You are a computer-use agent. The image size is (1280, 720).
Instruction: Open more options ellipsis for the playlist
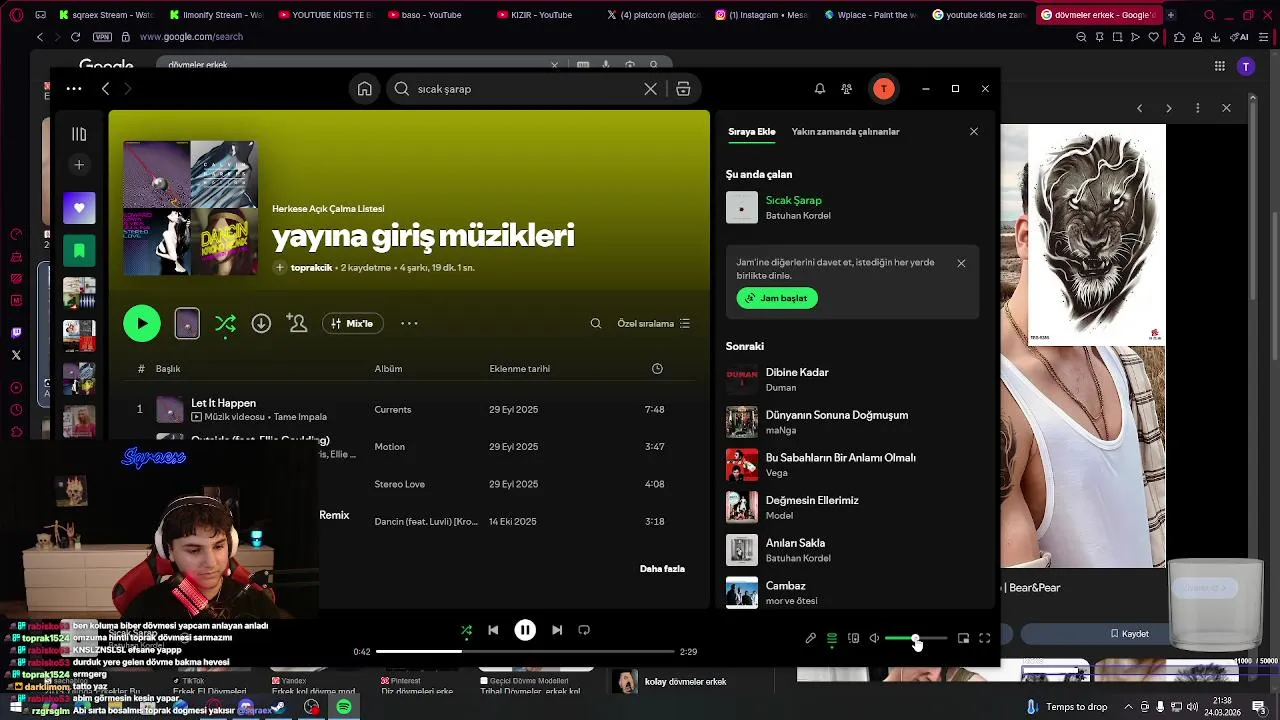pyautogui.click(x=409, y=323)
